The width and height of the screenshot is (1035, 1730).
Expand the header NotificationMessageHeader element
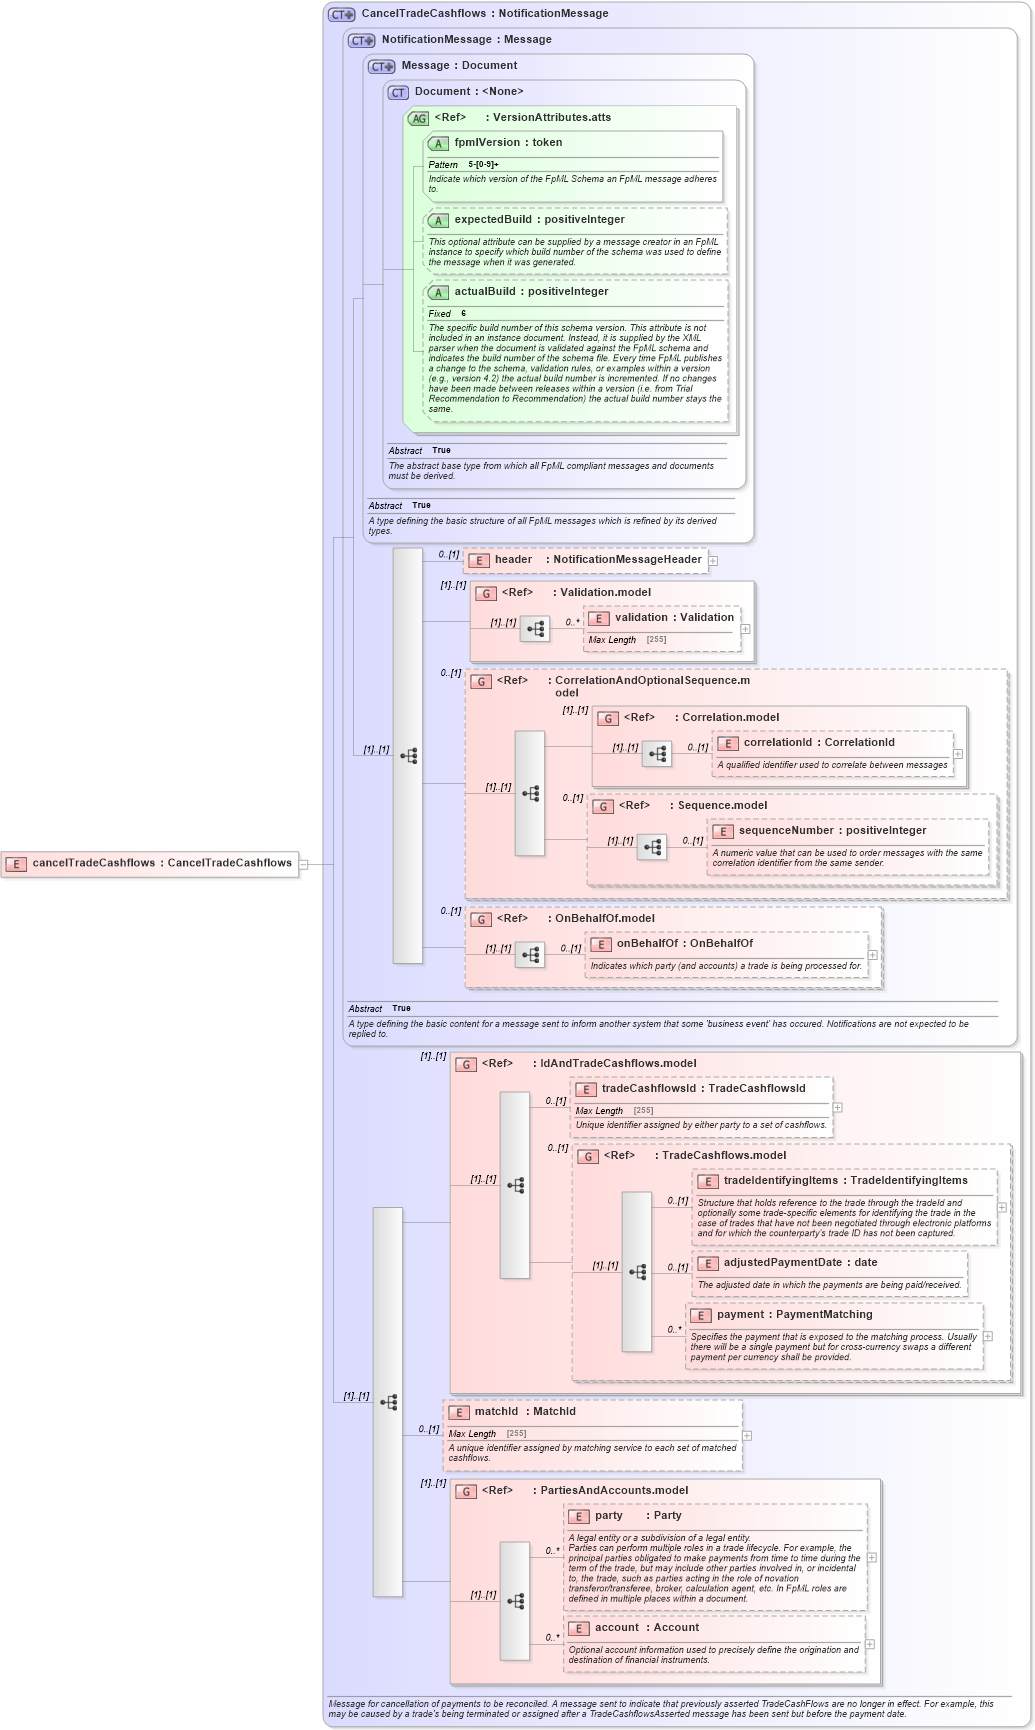pos(713,561)
